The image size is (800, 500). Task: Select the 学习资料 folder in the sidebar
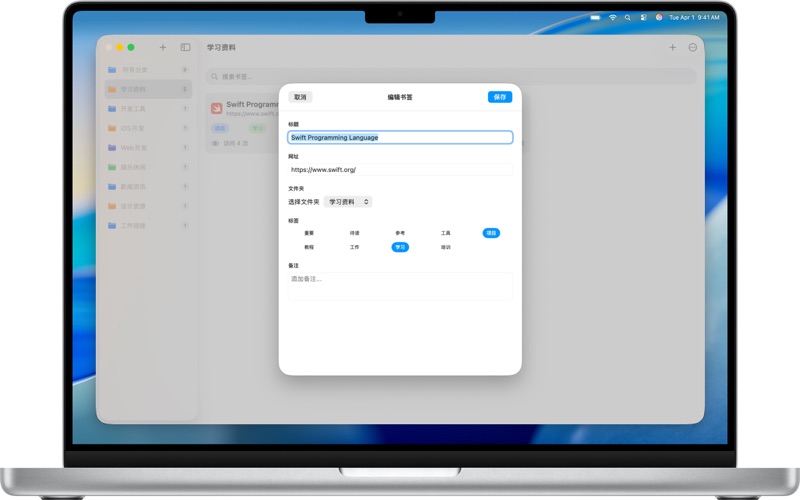[x=148, y=89]
